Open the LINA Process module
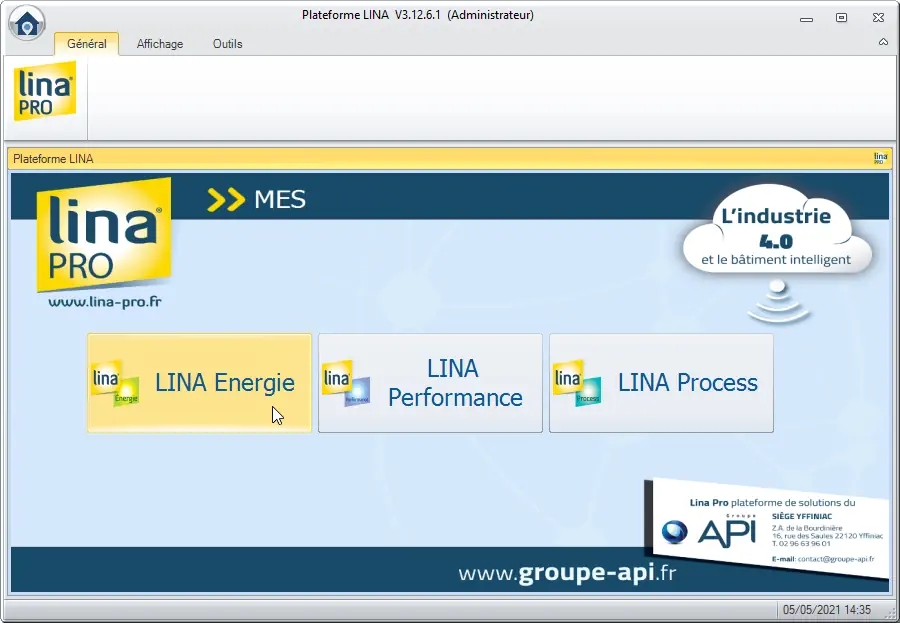 (x=661, y=383)
